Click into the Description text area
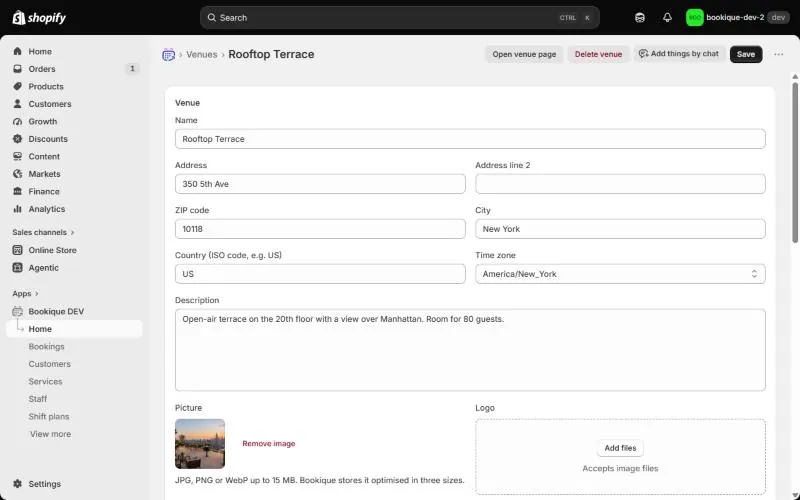This screenshot has height=500, width=800. pyautogui.click(x=470, y=350)
